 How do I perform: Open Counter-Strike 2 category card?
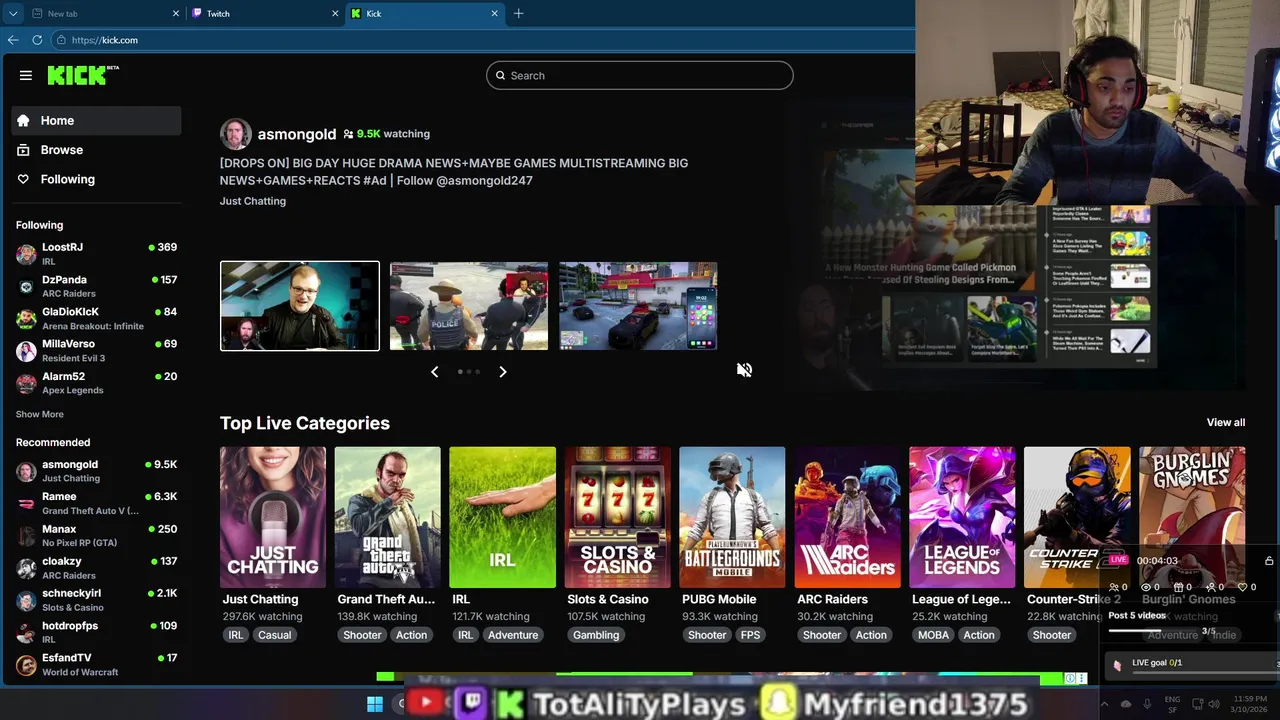1077,517
